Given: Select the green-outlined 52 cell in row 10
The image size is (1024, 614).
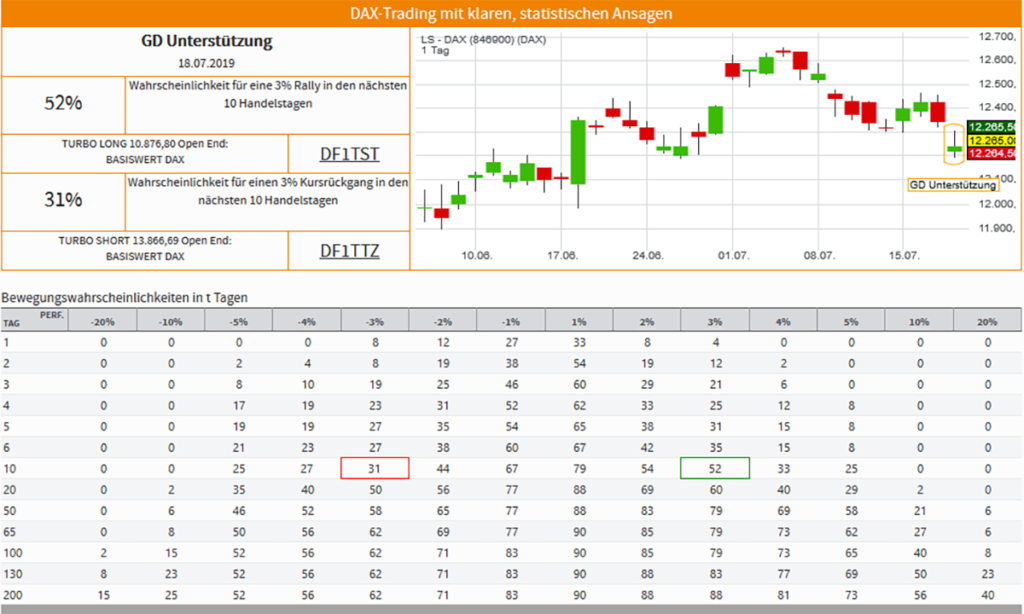Looking at the screenshot, I should coord(715,468).
